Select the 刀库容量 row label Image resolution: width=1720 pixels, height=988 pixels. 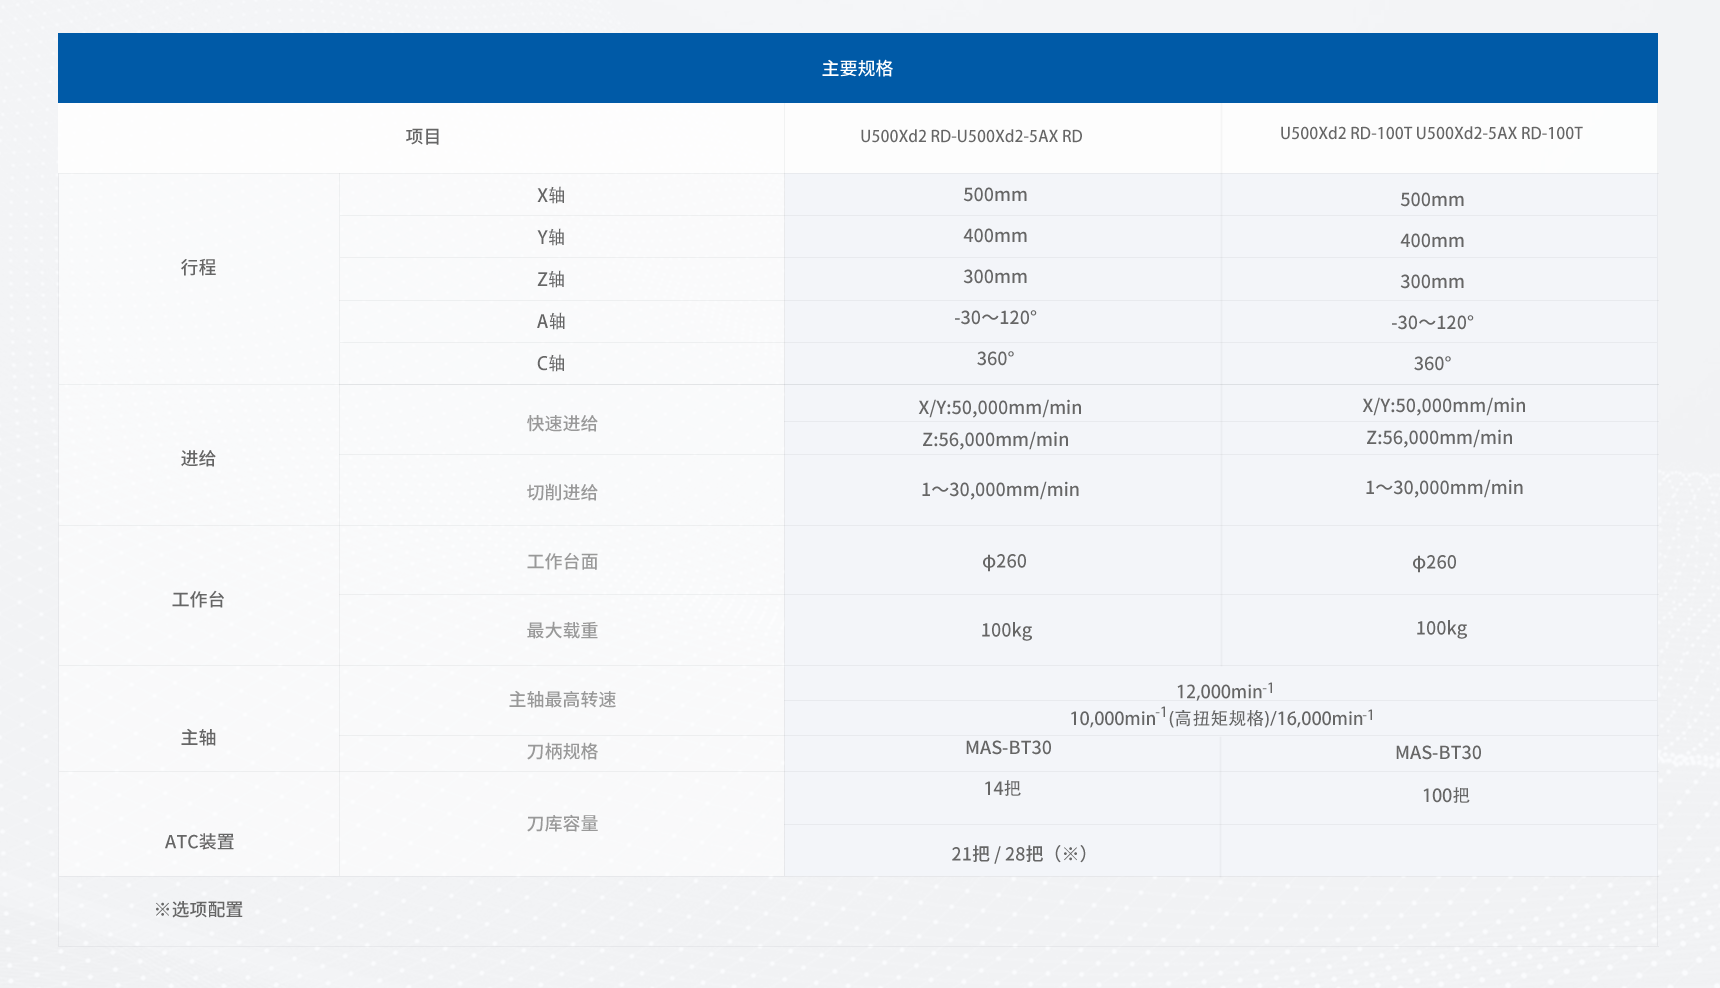(562, 824)
